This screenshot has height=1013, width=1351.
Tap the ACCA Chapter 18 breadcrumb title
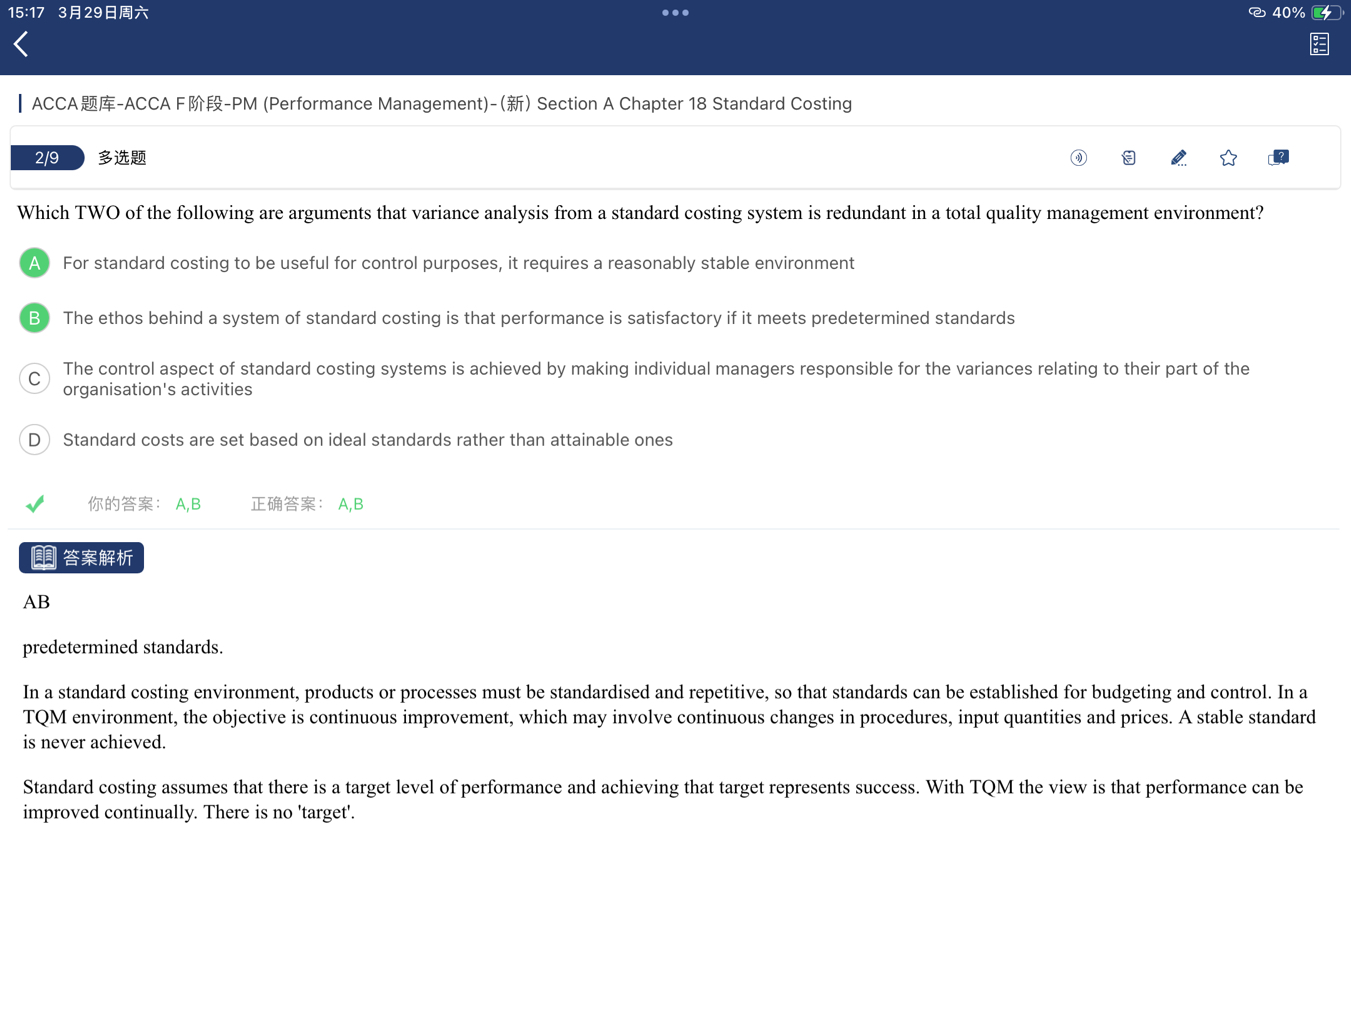click(441, 104)
